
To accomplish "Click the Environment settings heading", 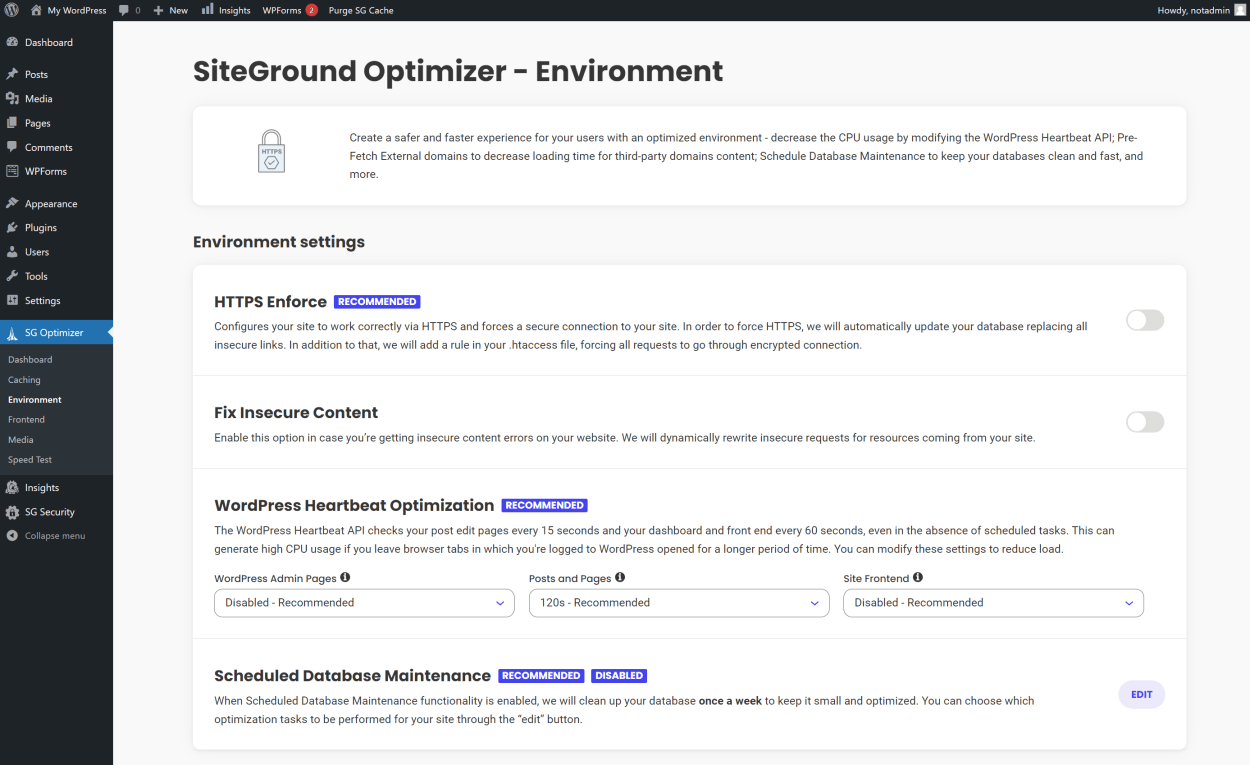I will point(279,242).
